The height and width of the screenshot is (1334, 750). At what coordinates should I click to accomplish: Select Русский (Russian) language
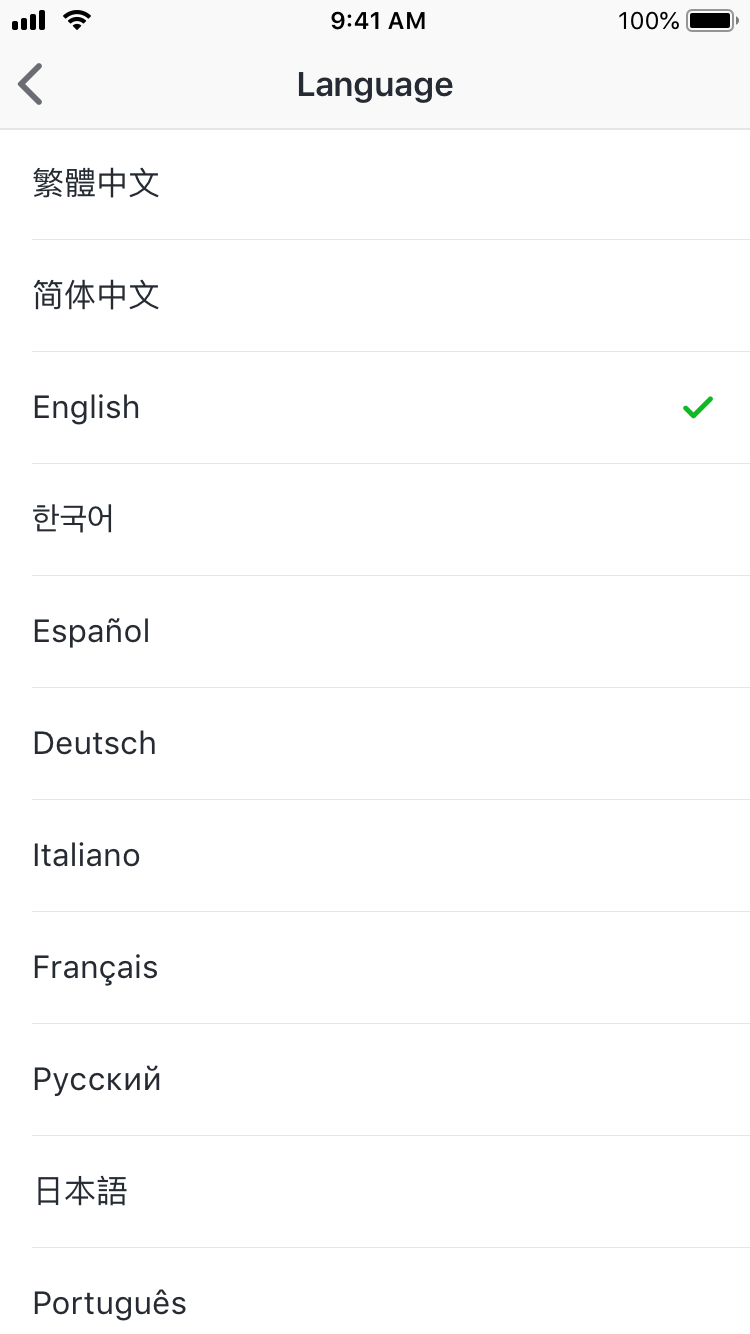(97, 1080)
